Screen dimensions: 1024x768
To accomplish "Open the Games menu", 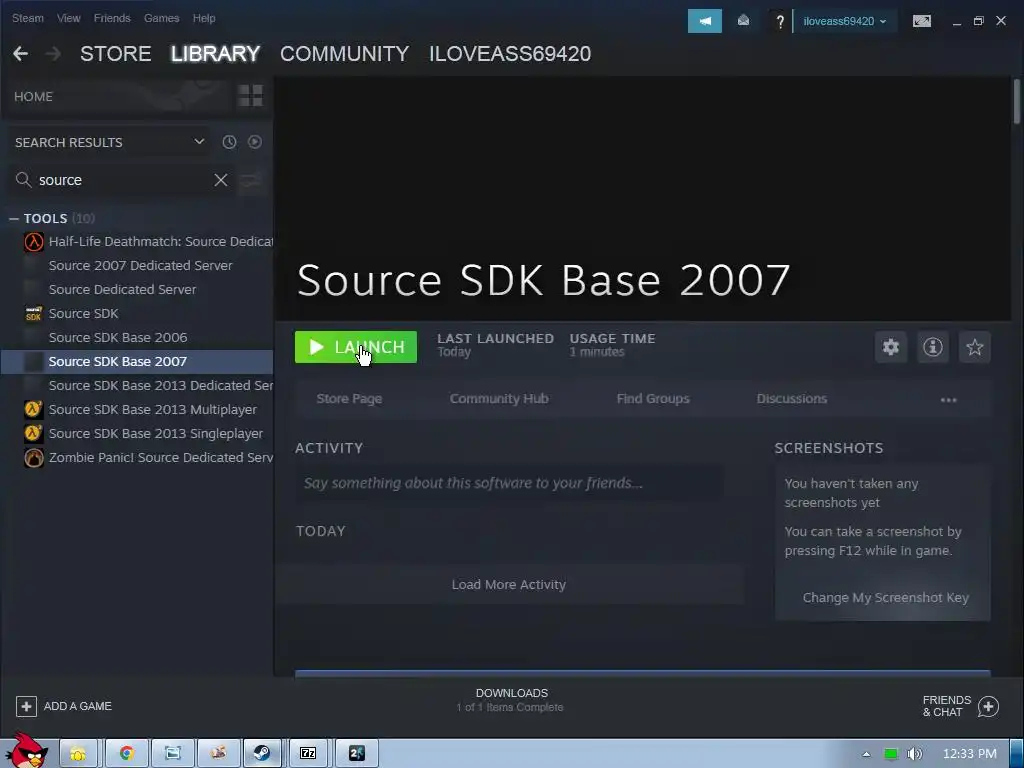I will 161,18.
